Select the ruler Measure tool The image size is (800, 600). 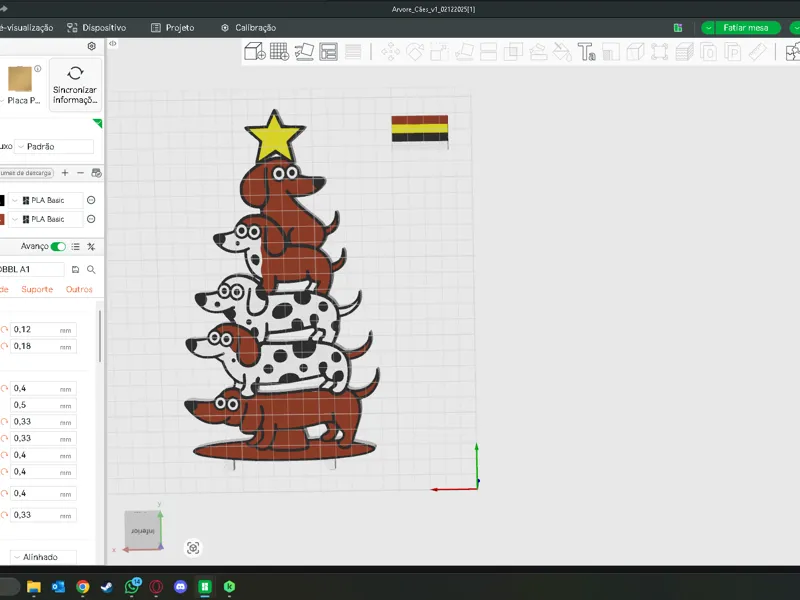[x=758, y=52]
